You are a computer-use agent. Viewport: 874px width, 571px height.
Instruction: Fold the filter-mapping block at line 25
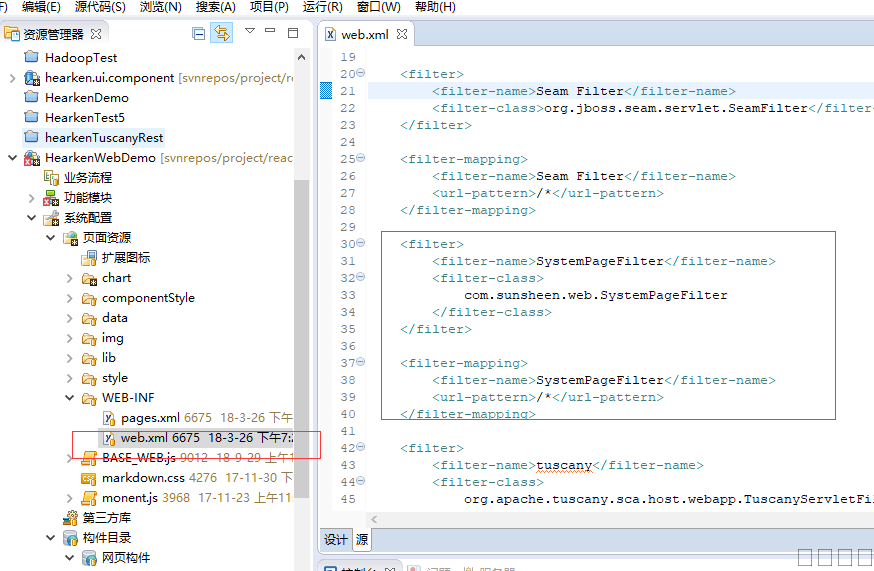[361, 159]
